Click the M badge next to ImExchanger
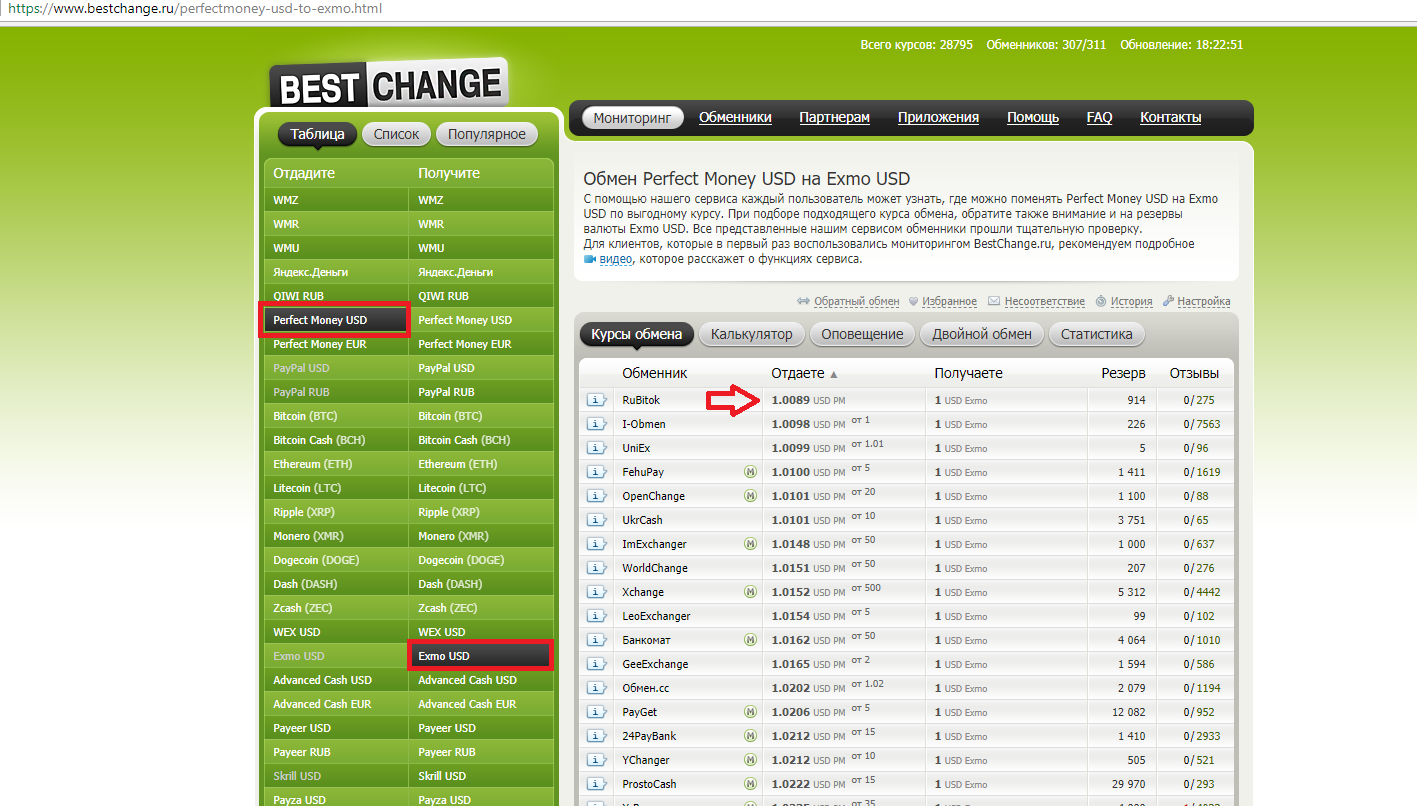 pos(750,544)
